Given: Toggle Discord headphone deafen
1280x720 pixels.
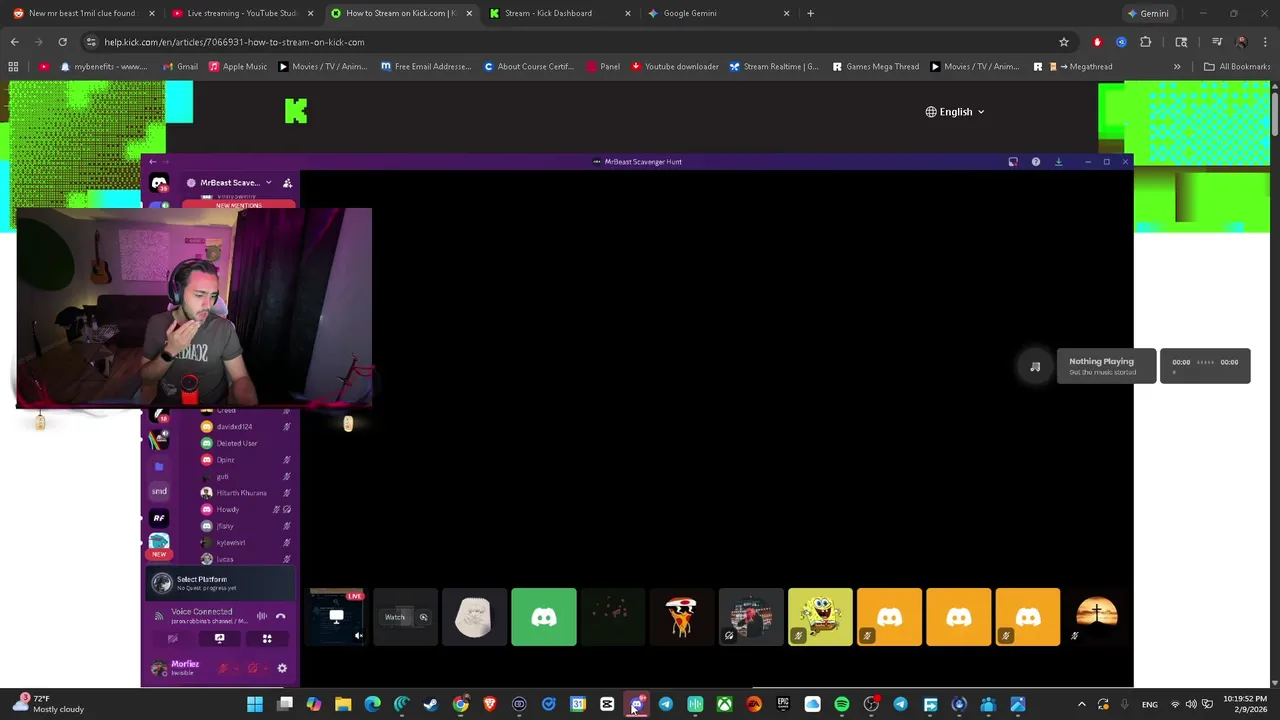Looking at the screenshot, I should [x=253, y=668].
